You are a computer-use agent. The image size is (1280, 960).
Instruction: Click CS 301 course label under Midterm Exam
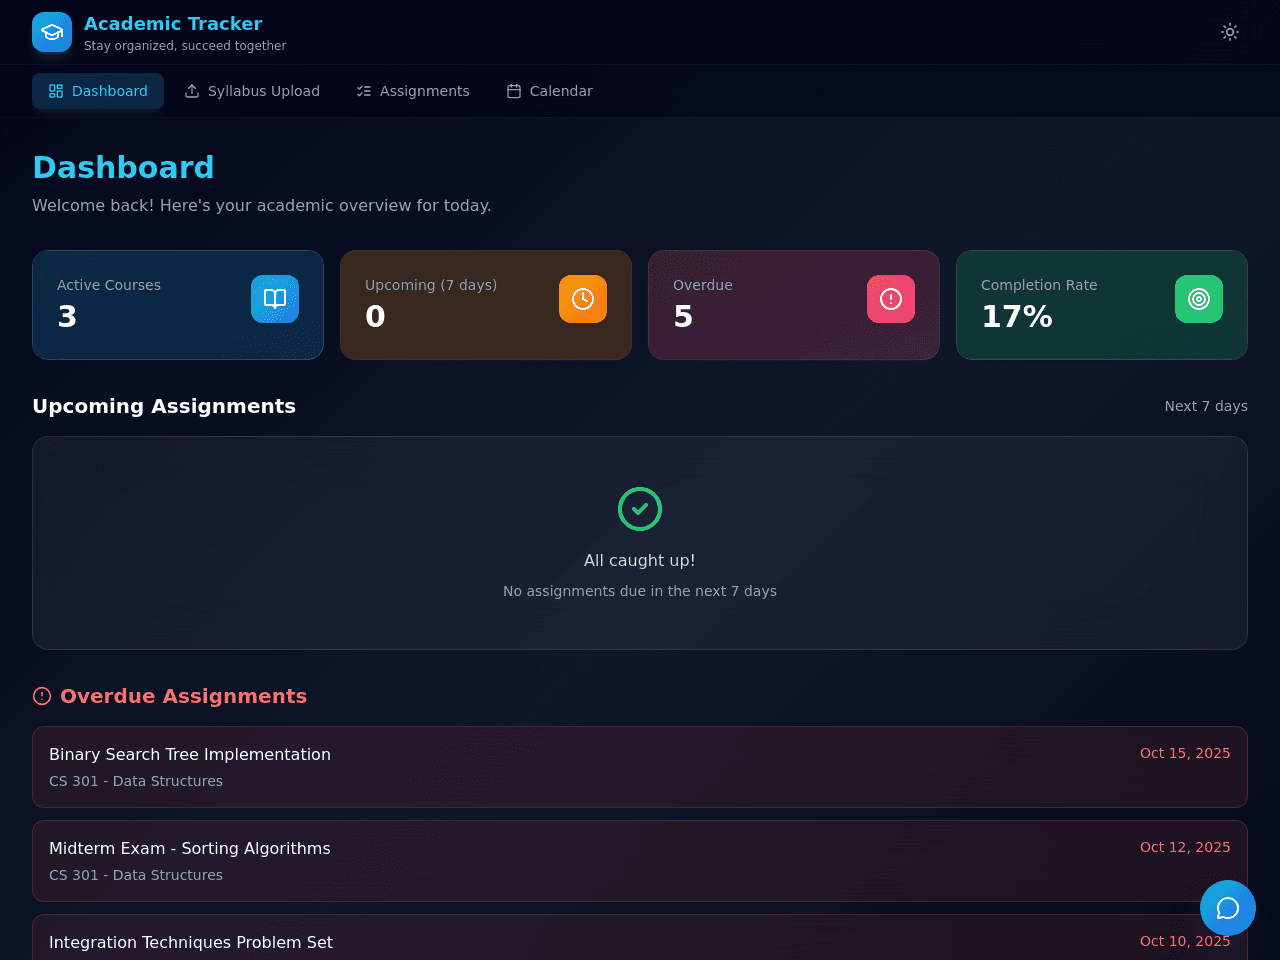[x=136, y=875]
